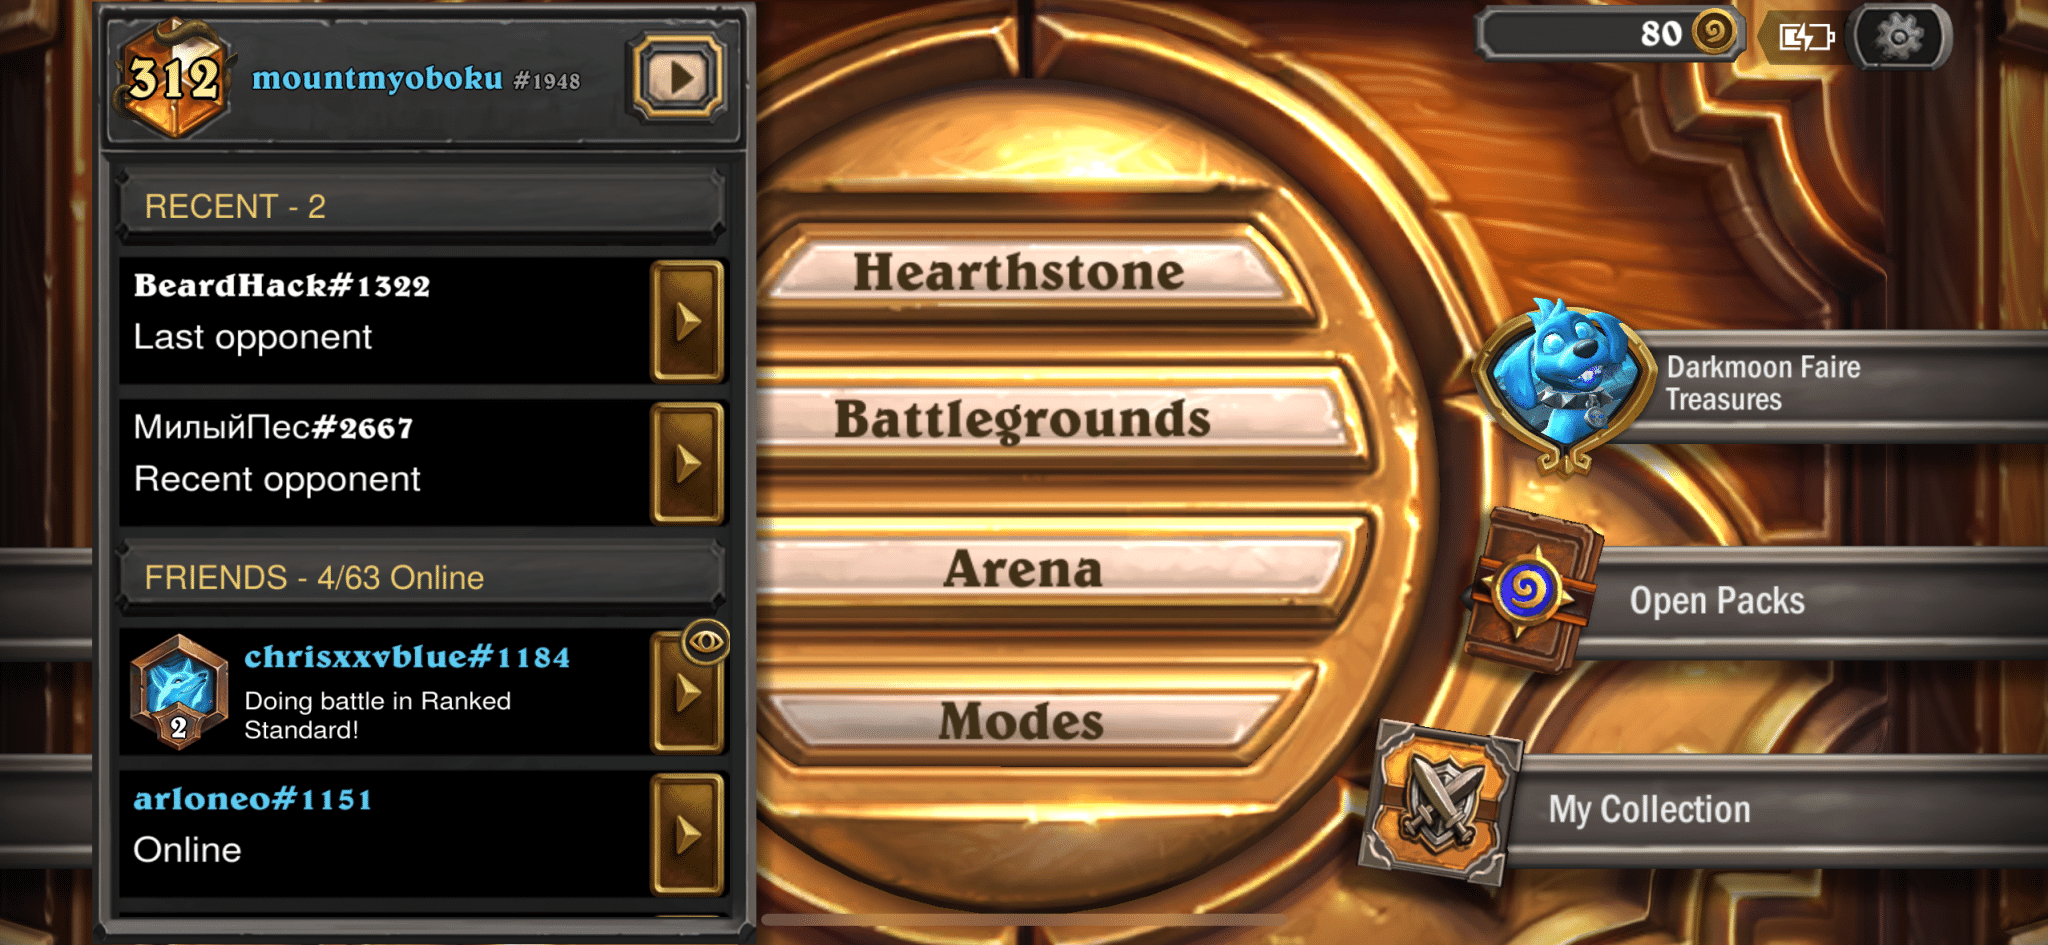The width and height of the screenshot is (2048, 945).
Task: Expand options arrow for МилыйПес#2667
Action: pos(687,463)
